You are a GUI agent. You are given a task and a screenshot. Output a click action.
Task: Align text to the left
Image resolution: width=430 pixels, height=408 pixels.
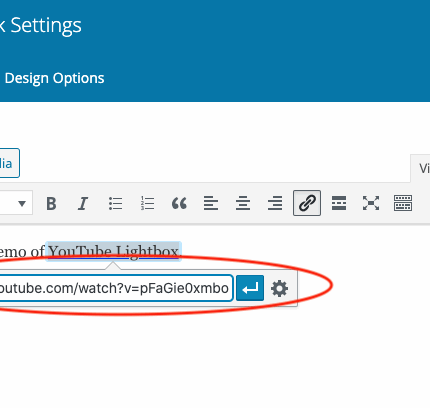click(x=211, y=203)
